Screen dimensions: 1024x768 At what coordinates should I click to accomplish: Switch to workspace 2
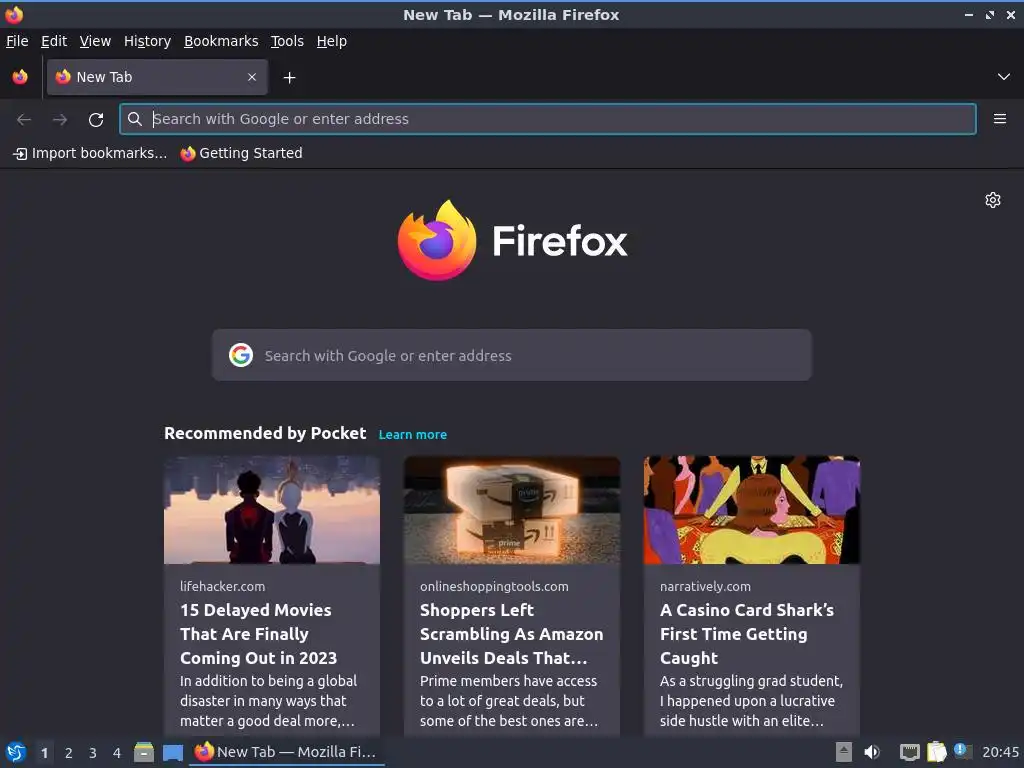point(69,753)
